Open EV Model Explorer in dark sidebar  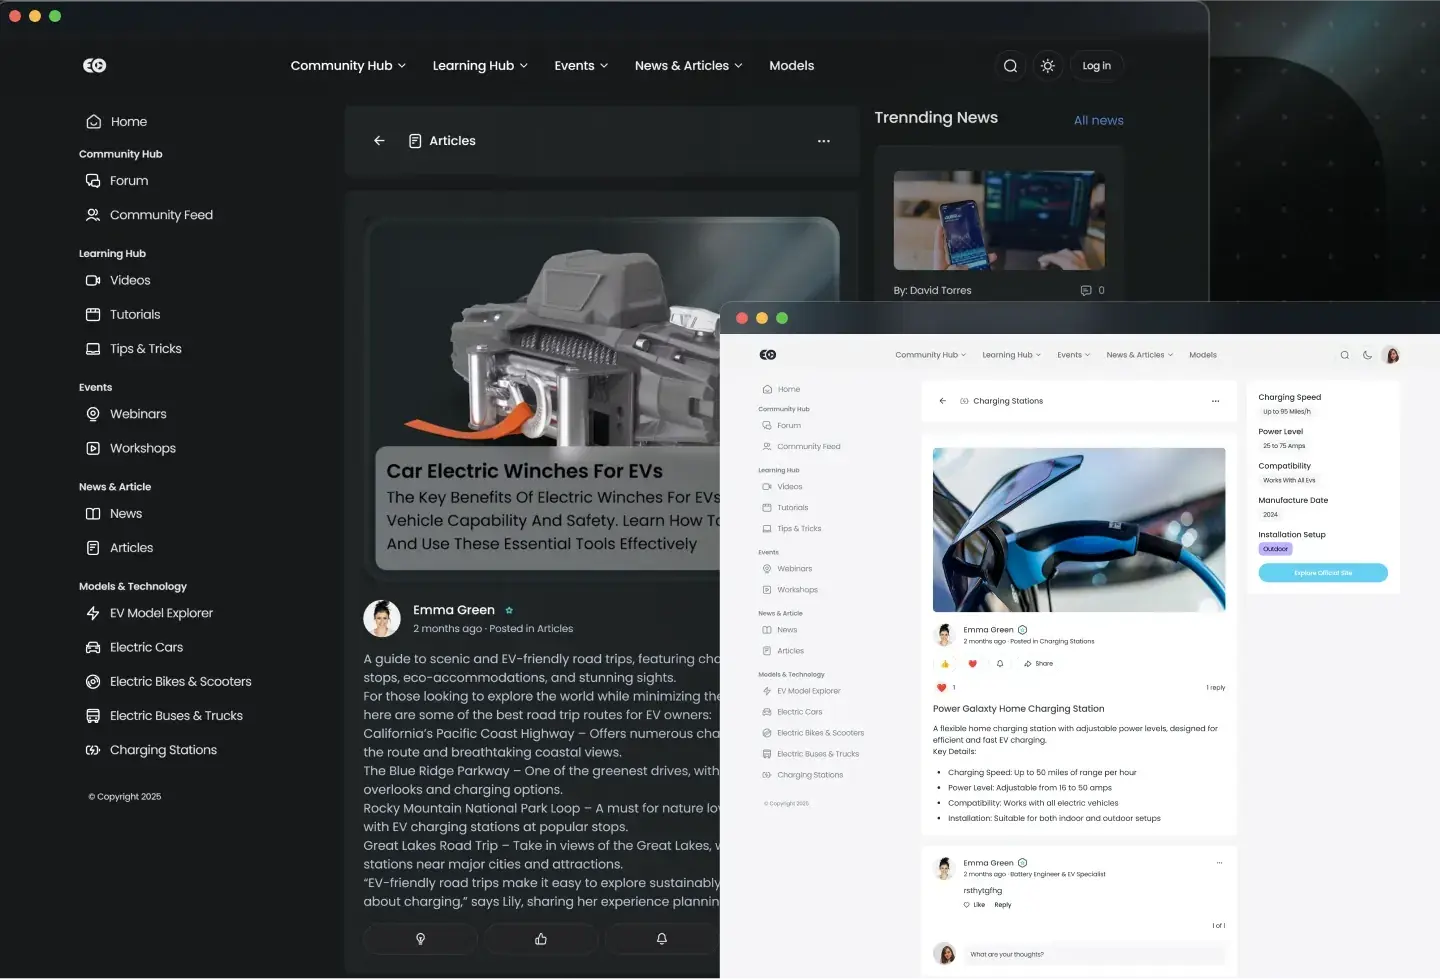(149, 613)
